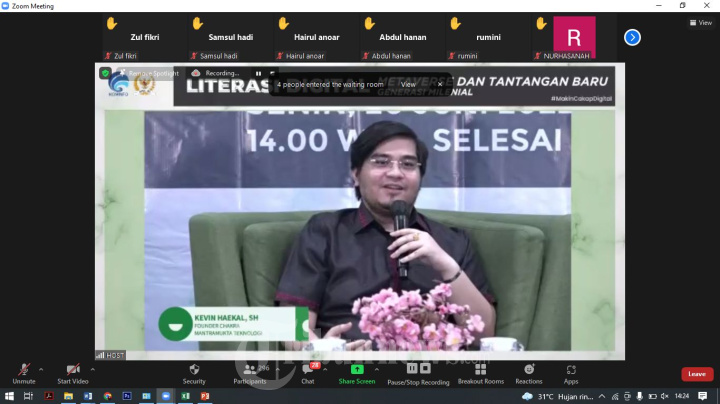
Task: Click View in waiting room notification
Action: (x=408, y=85)
